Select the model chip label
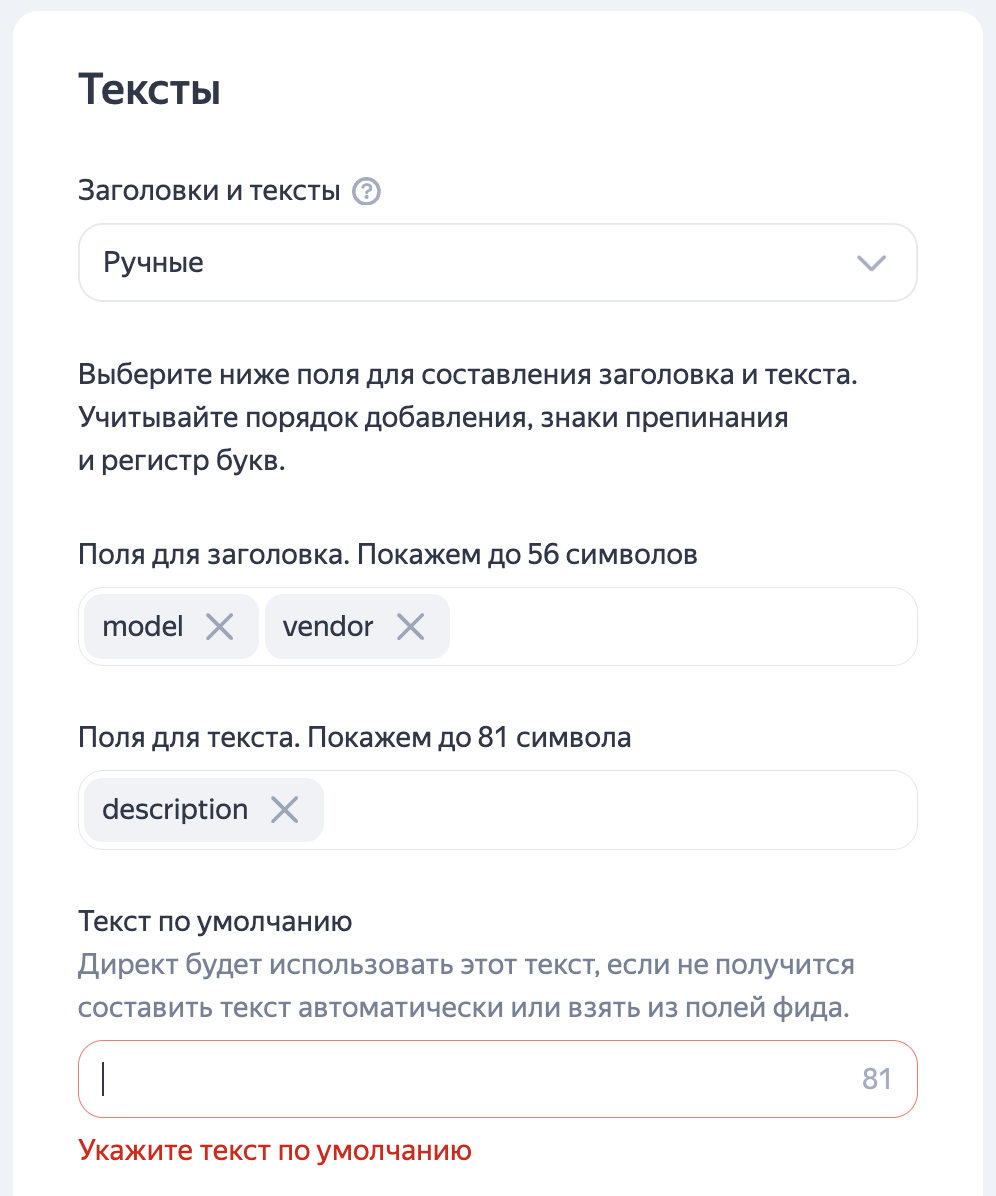This screenshot has height=1196, width=996. coord(143,627)
